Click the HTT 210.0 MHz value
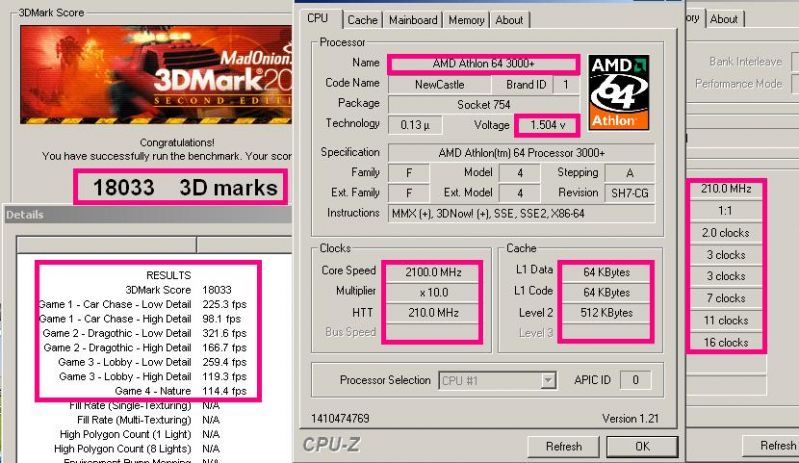Viewport: 799px width, 463px height. (433, 313)
